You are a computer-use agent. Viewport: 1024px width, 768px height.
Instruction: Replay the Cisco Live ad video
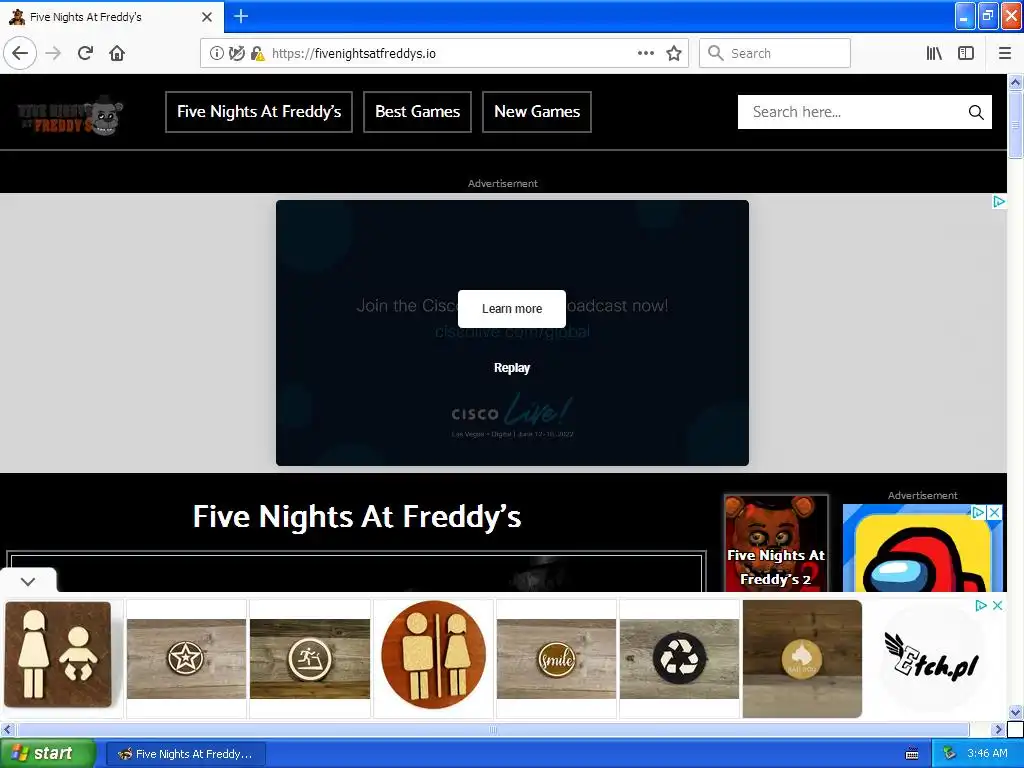click(x=512, y=368)
